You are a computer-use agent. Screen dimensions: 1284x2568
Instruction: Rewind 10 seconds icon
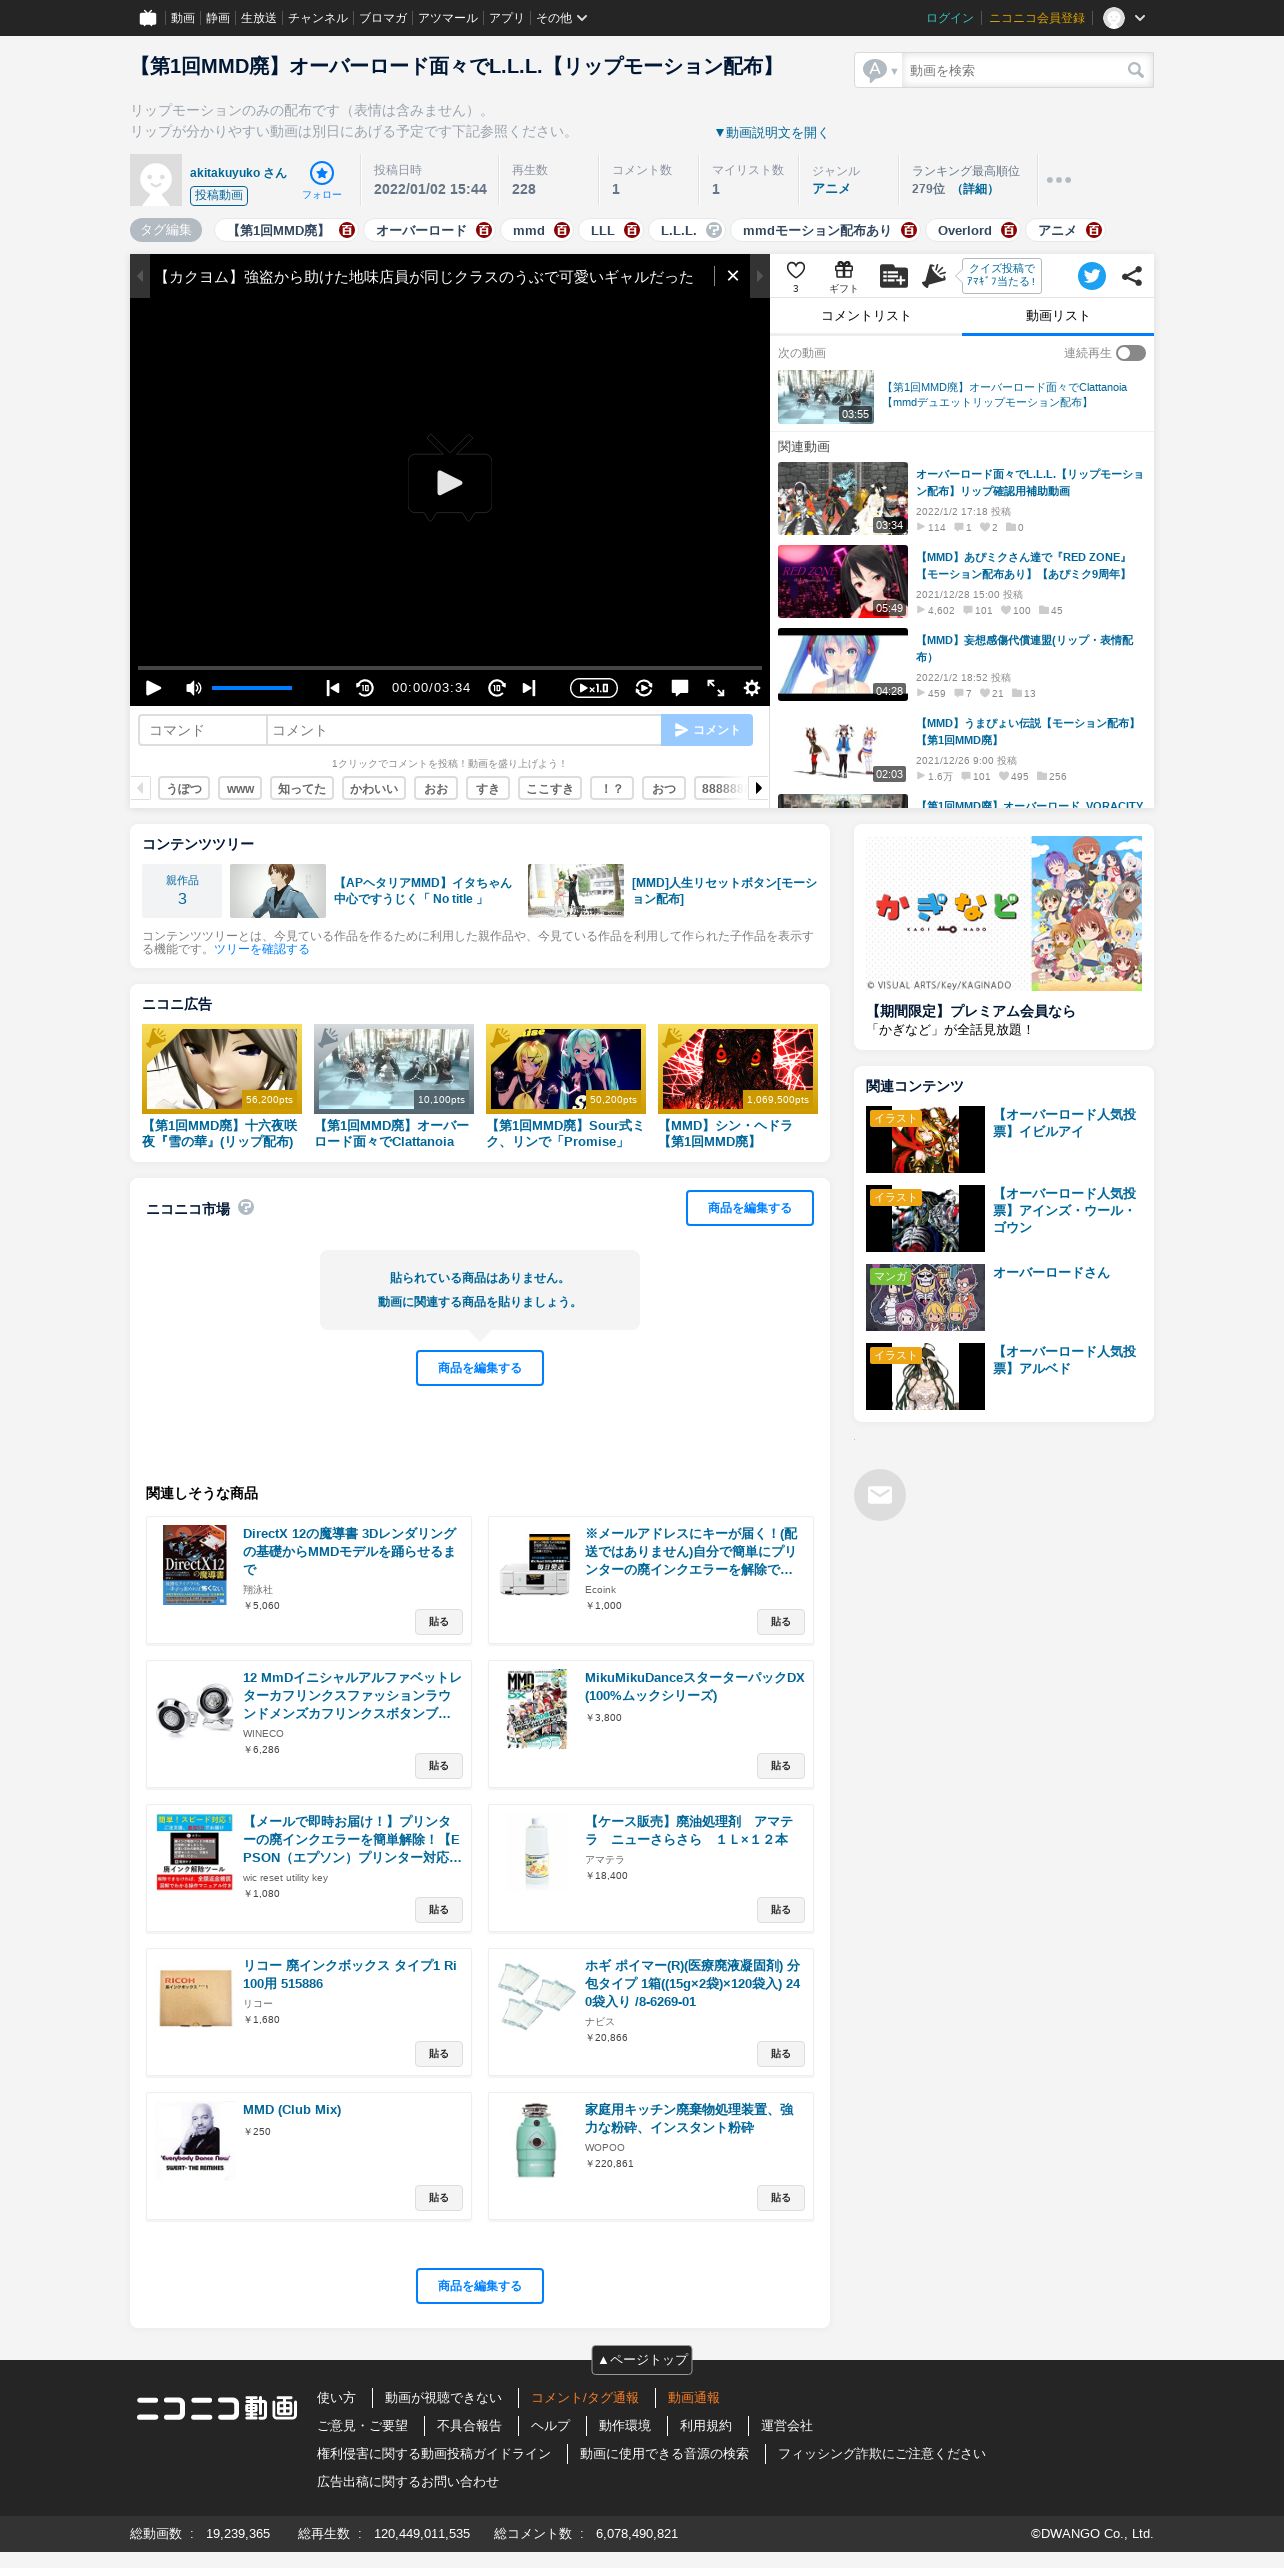365,688
